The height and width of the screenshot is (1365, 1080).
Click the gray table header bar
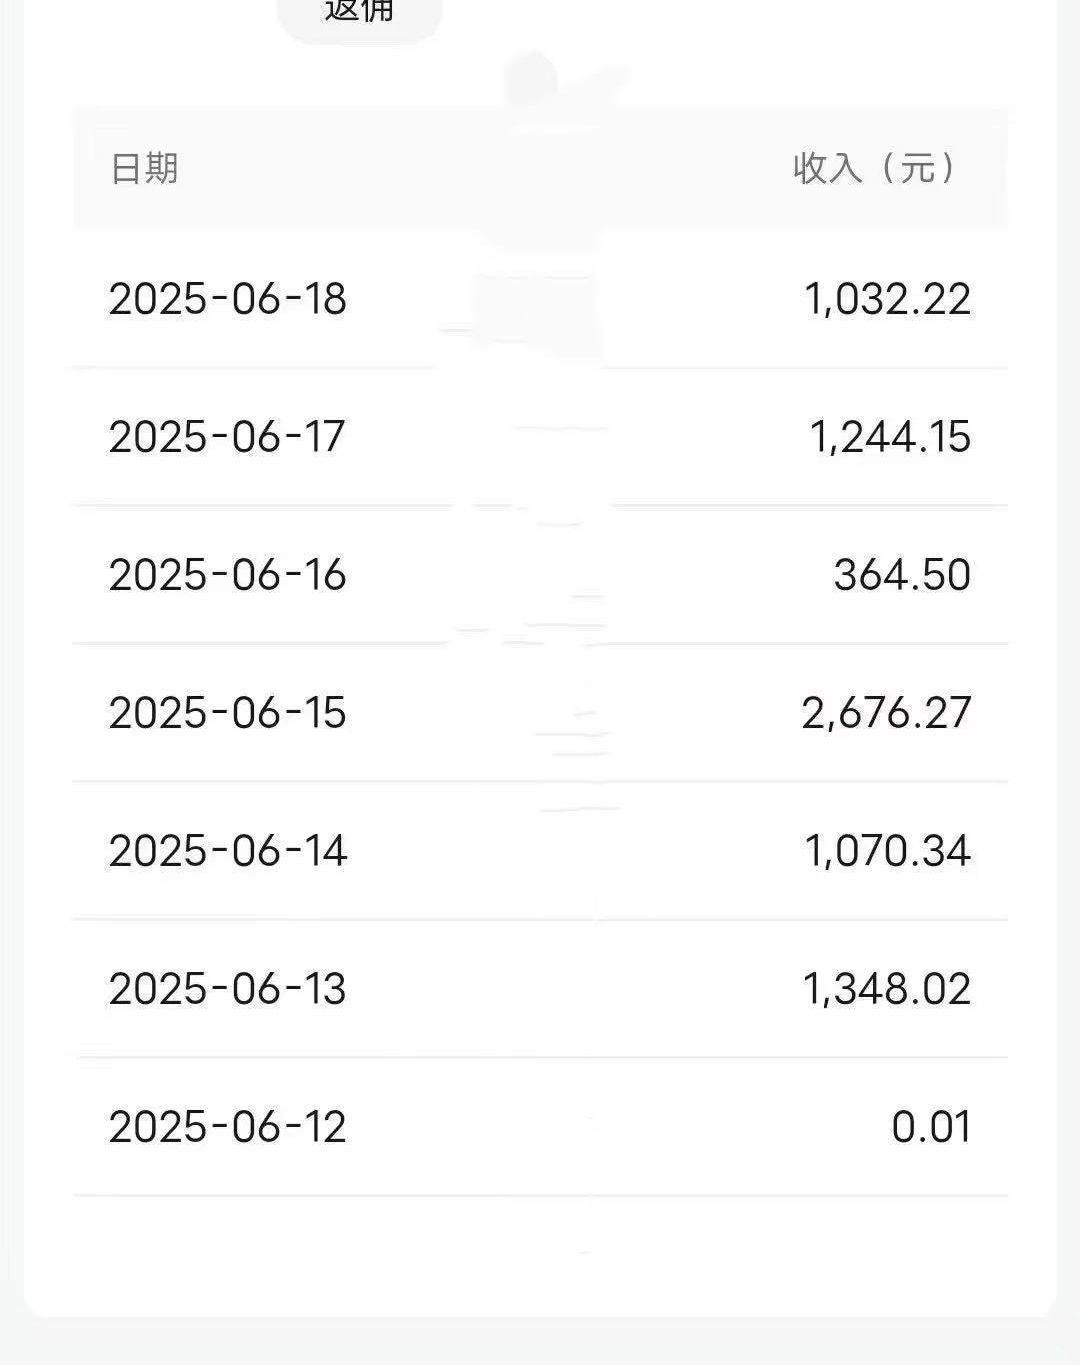(x=540, y=168)
